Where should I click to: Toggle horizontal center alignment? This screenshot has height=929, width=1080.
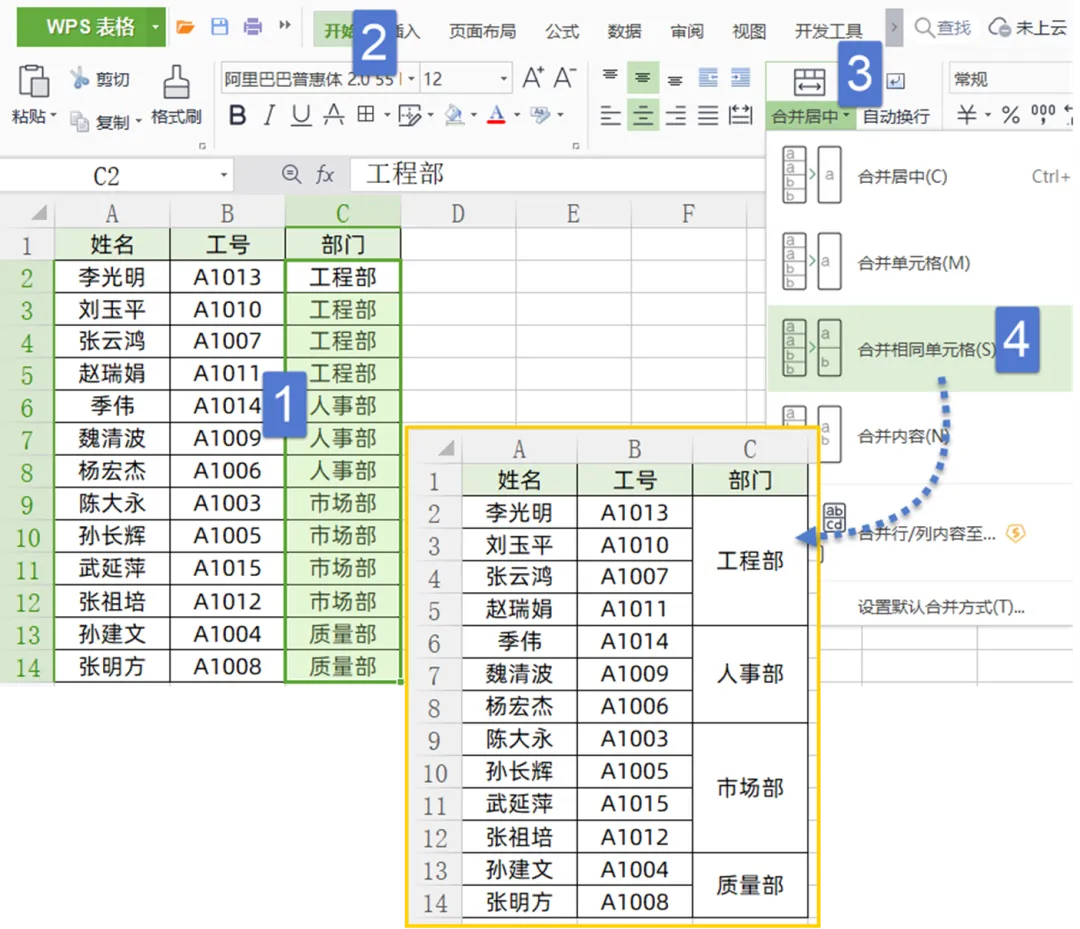pos(643,115)
